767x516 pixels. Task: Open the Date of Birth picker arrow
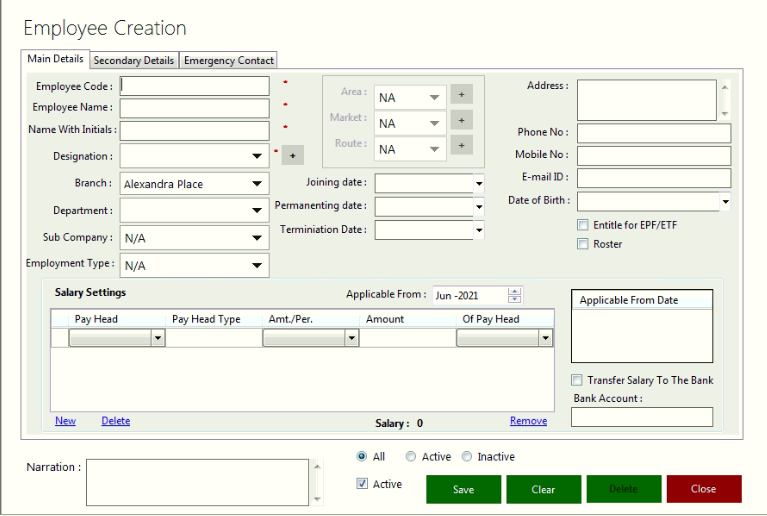725,202
